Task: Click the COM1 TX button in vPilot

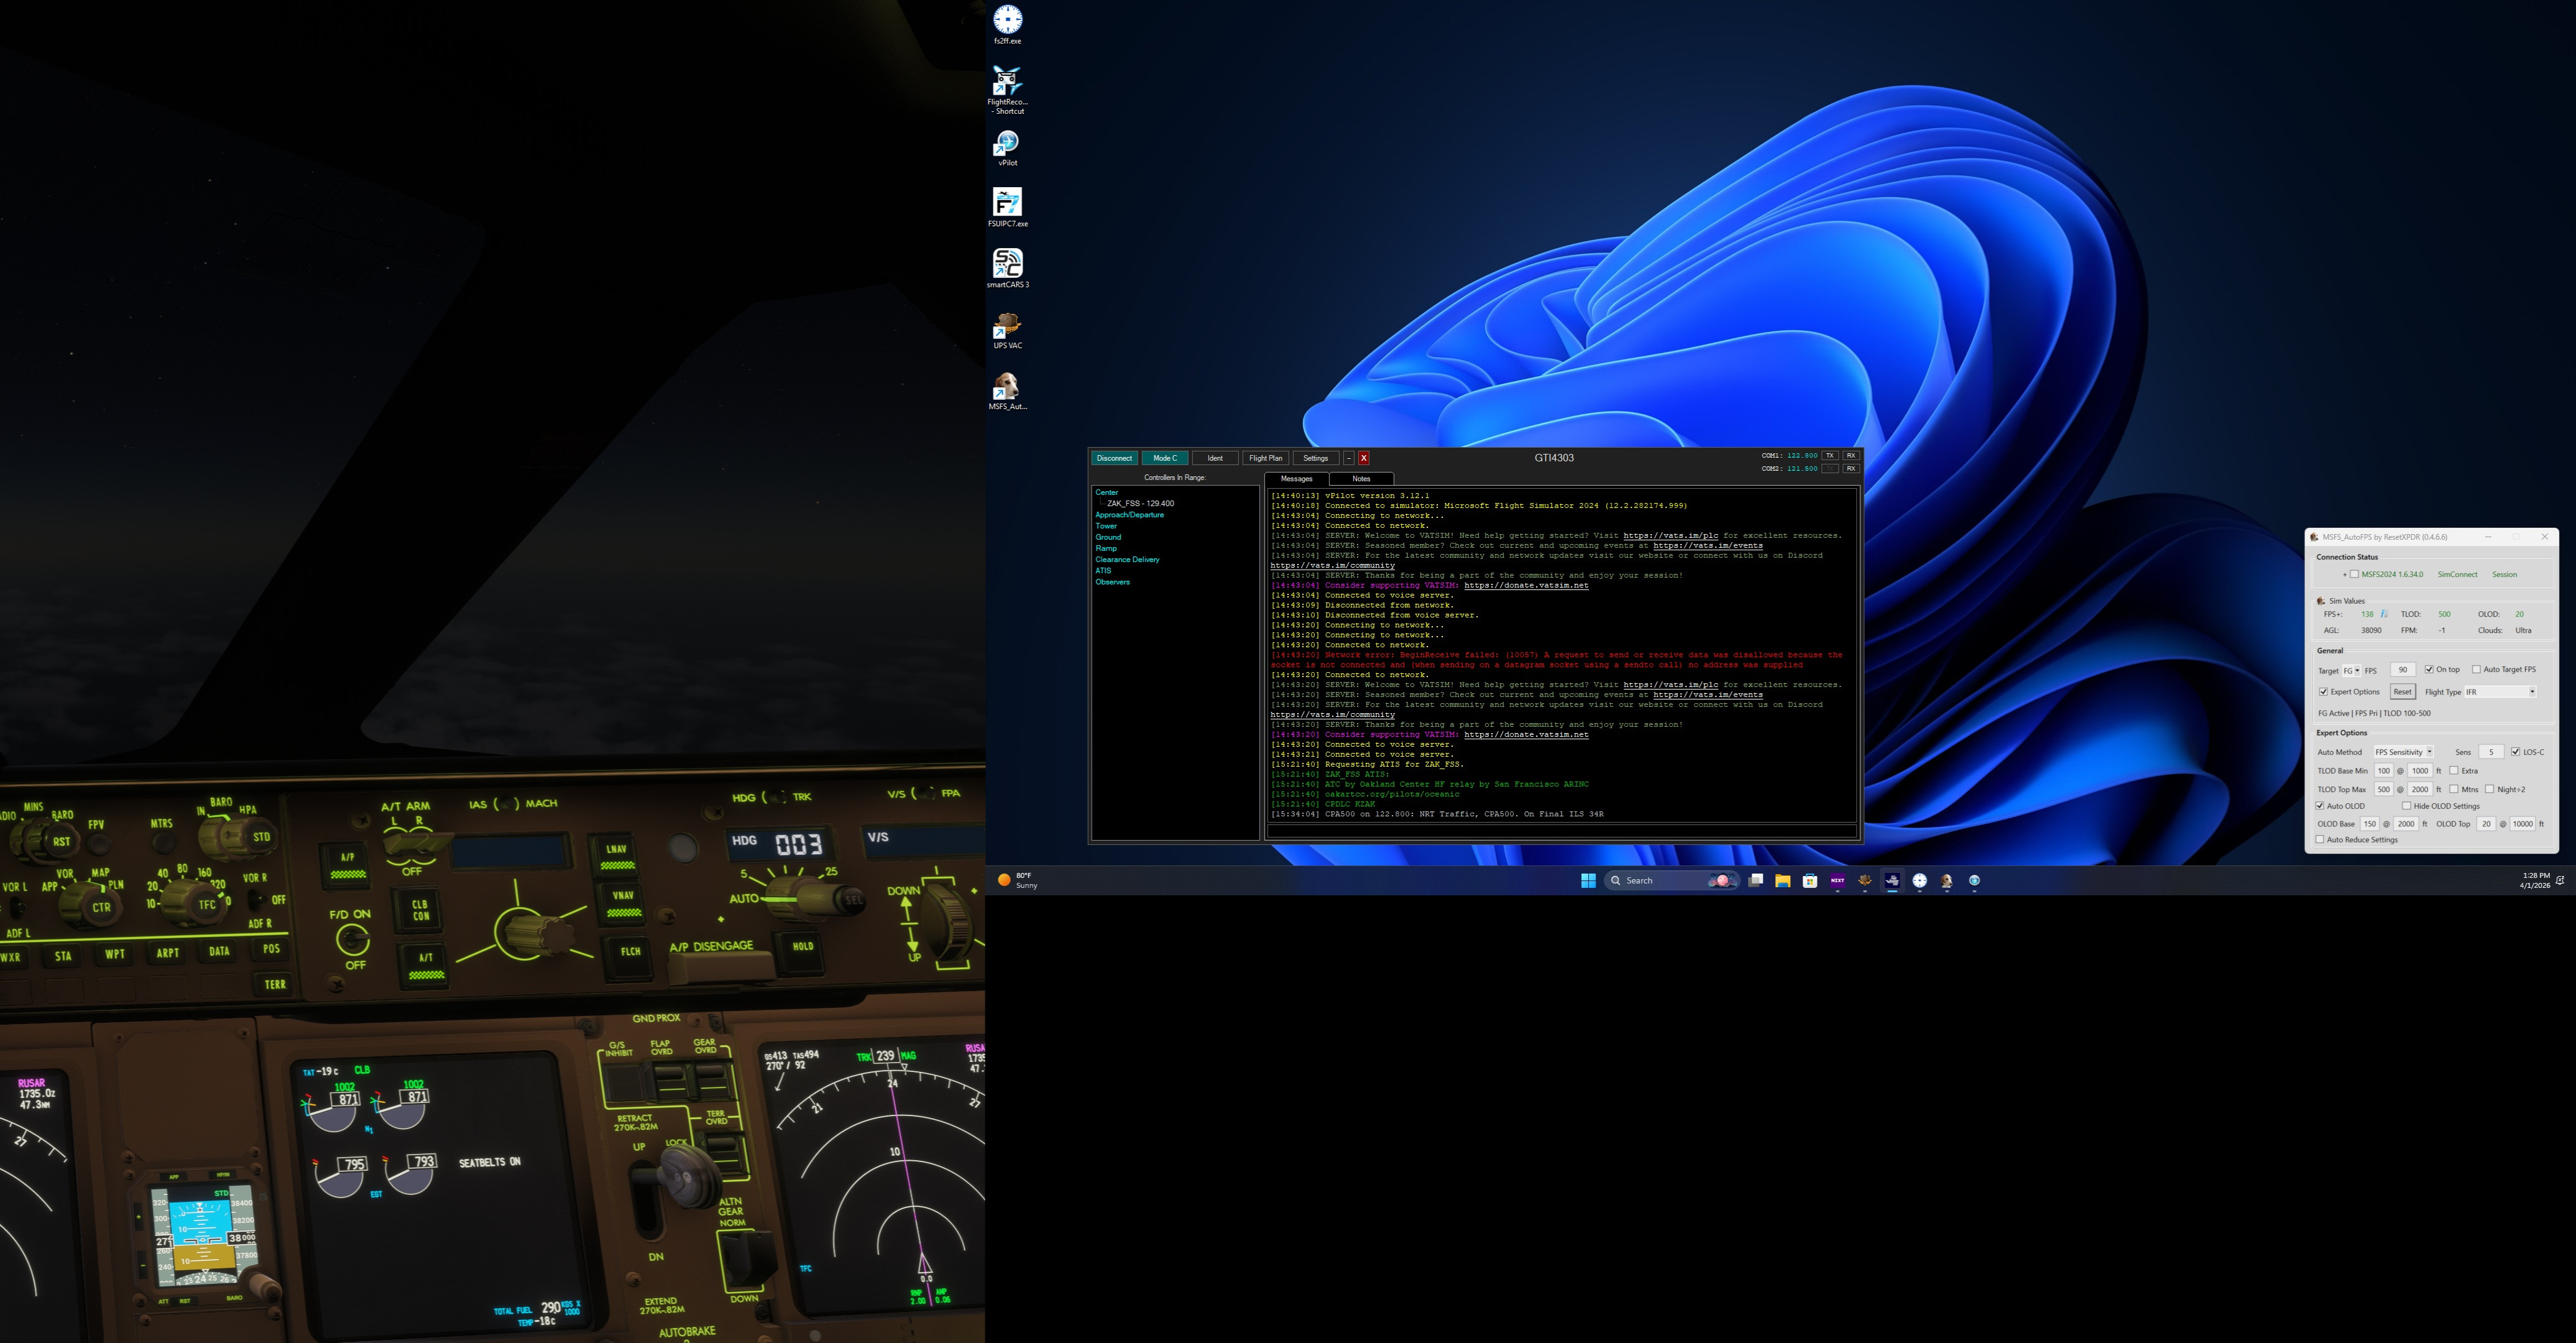Action: tap(1830, 456)
